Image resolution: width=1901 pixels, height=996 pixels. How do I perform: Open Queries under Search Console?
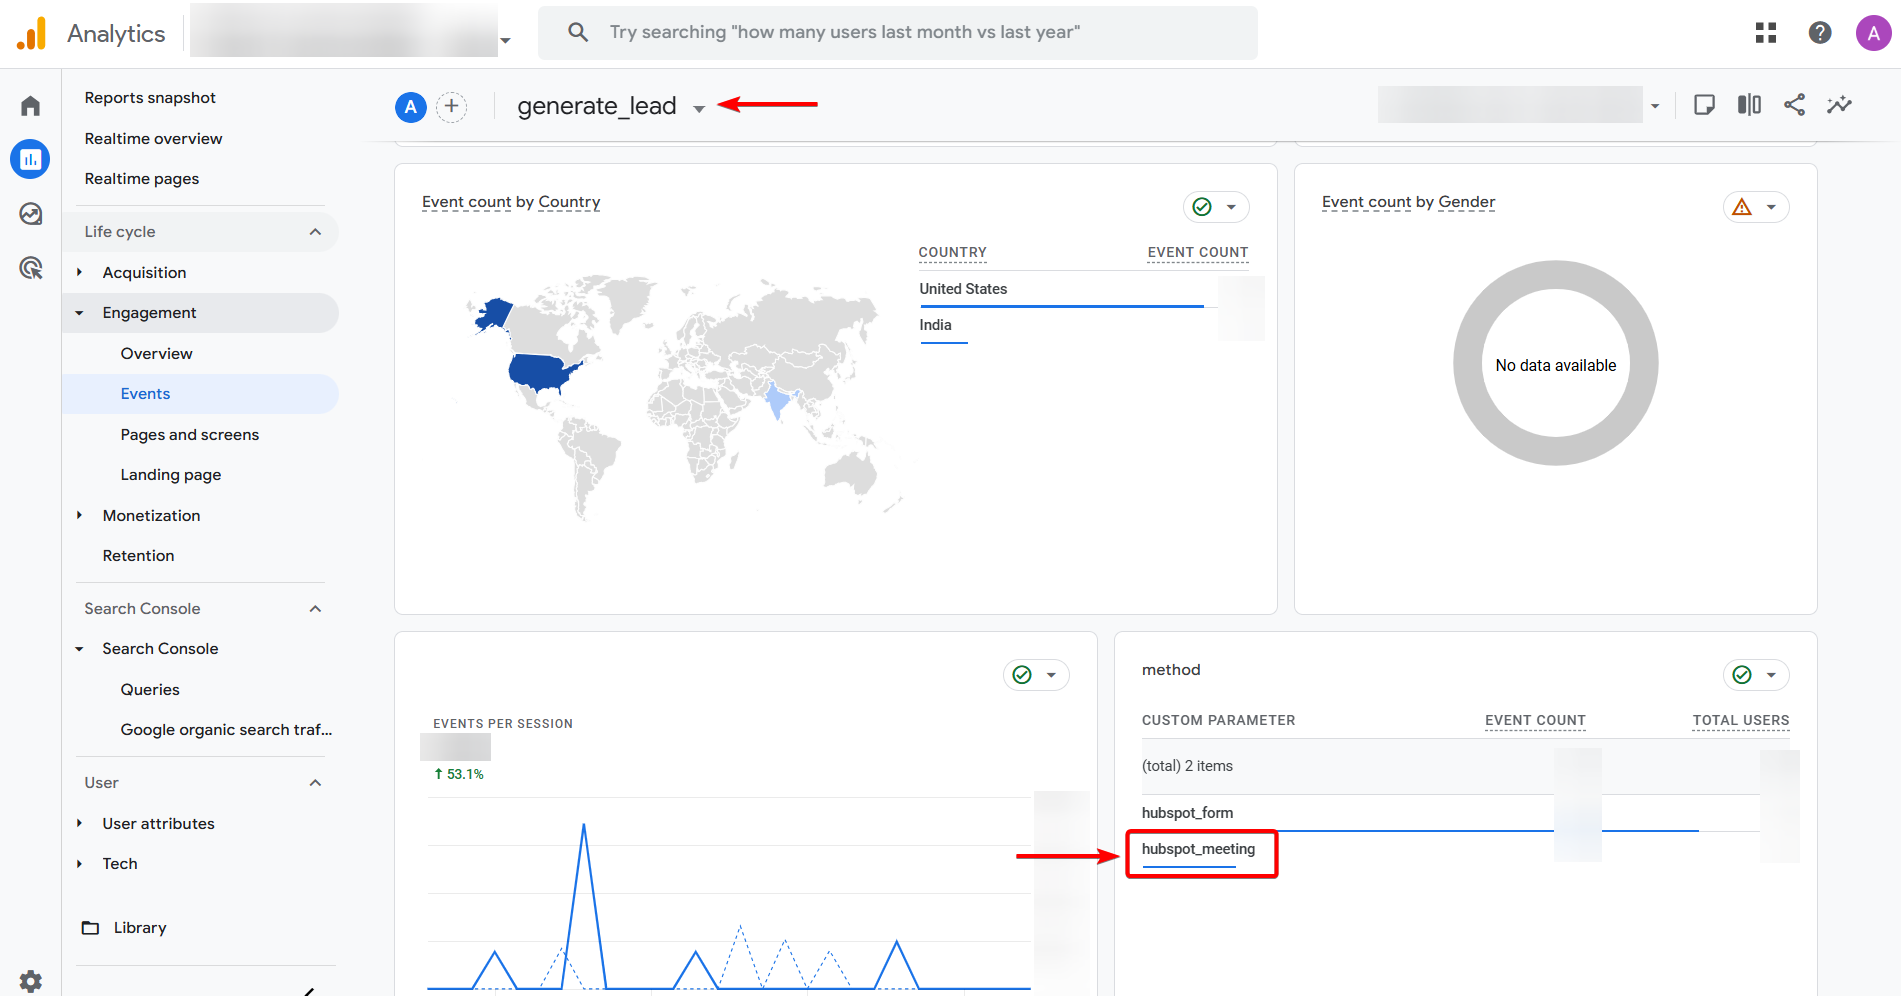click(150, 690)
